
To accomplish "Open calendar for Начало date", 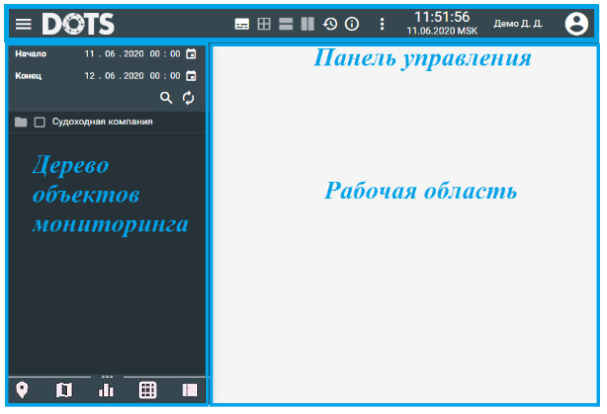I will pyautogui.click(x=190, y=54).
